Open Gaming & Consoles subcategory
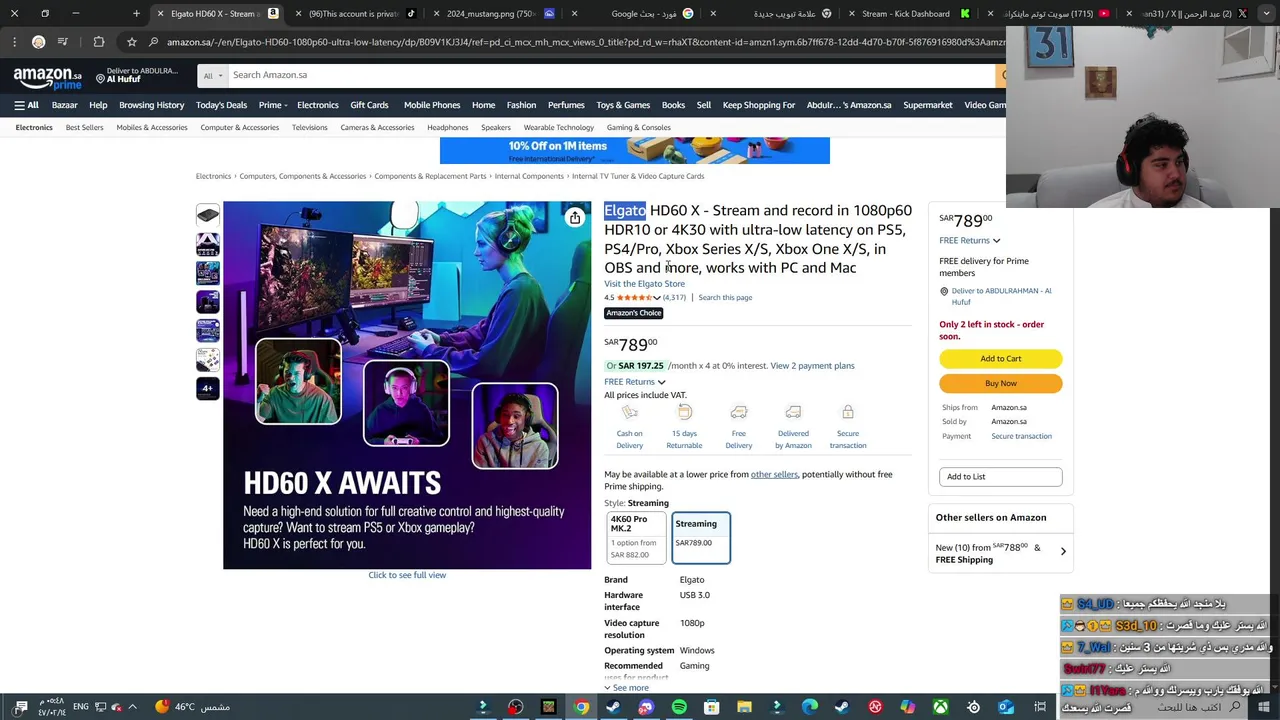This screenshot has height=720, width=1280. click(x=638, y=128)
